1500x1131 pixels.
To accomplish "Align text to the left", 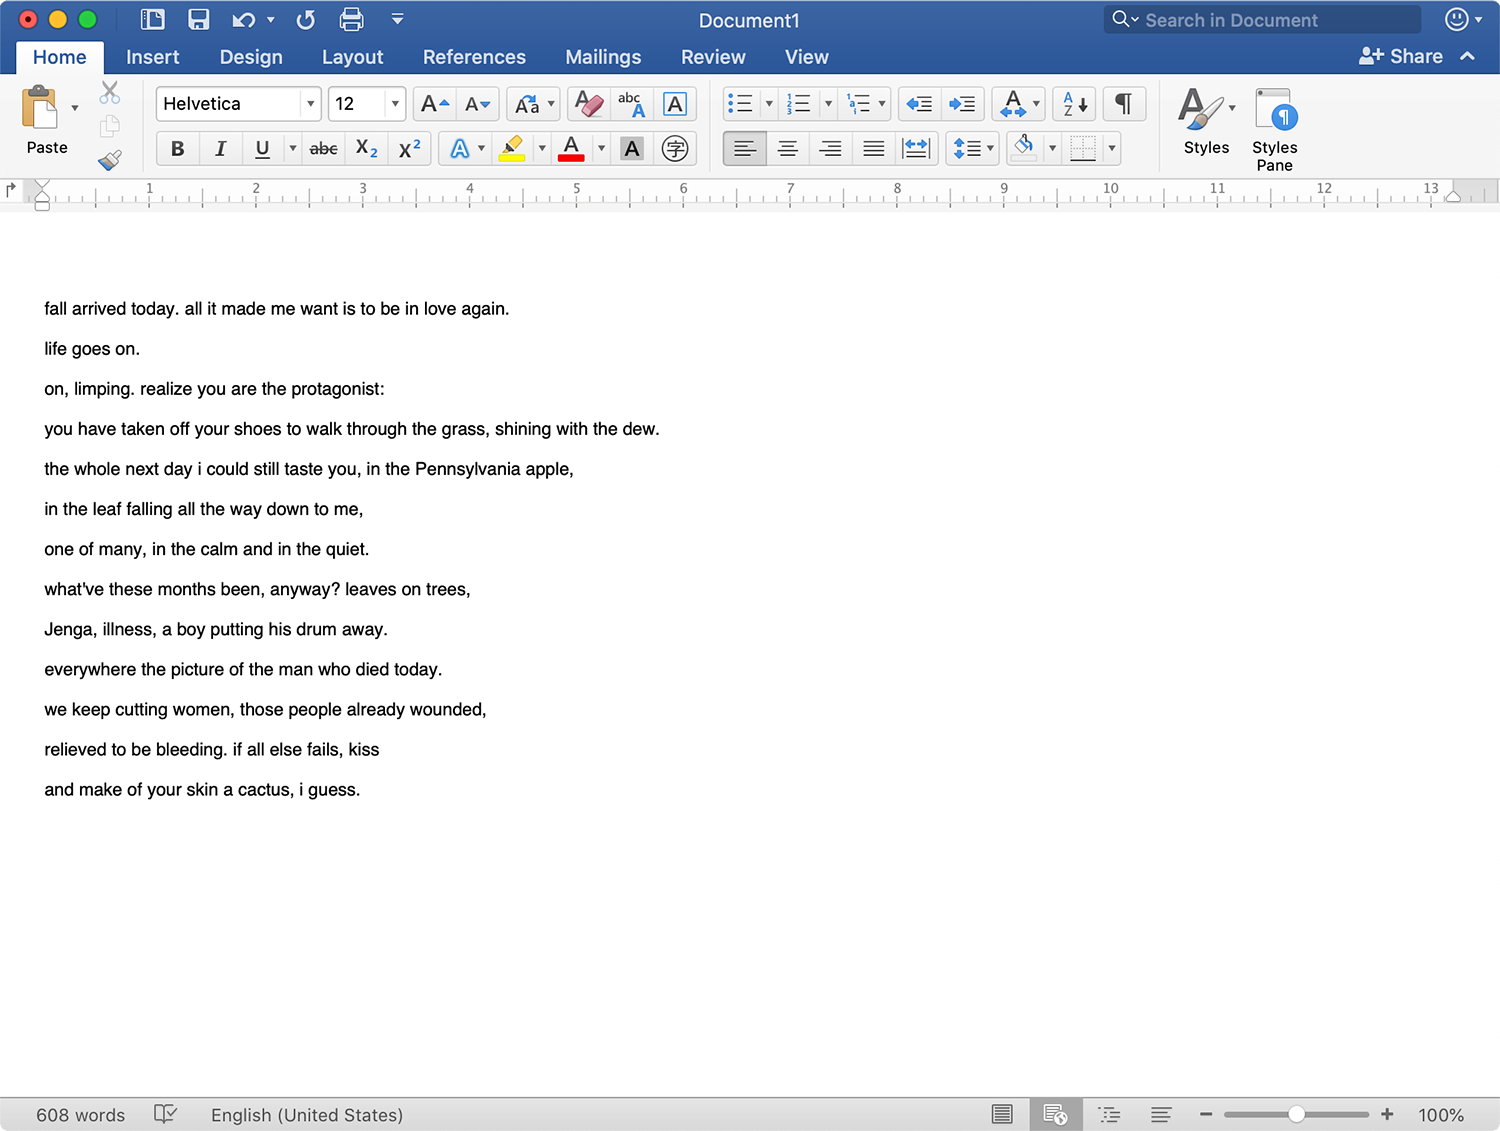I will (x=745, y=149).
